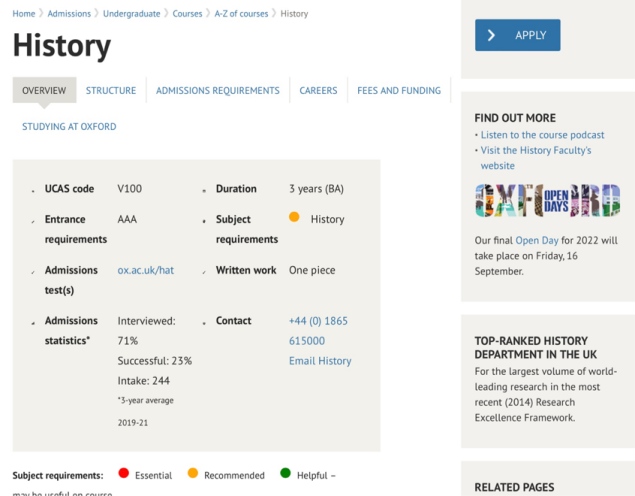Click the Find Out More heading
The image size is (635, 496).
[515, 118]
